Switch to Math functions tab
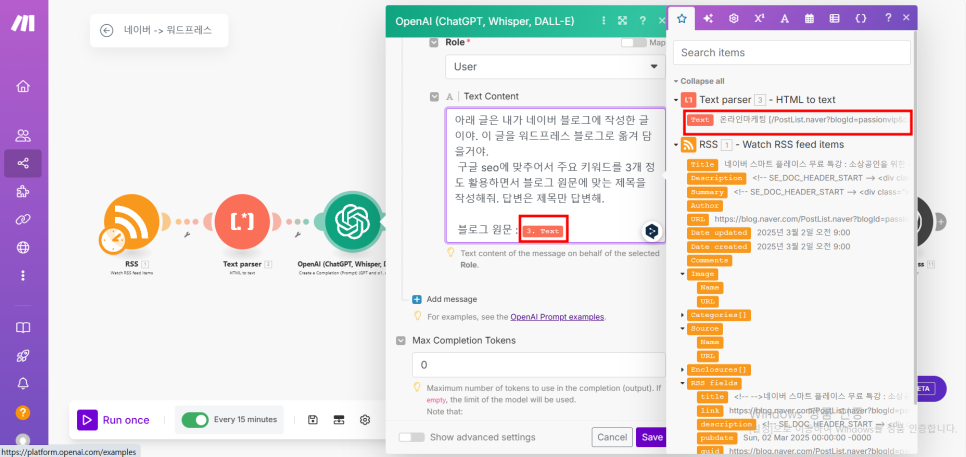Image resolution: width=966 pixels, height=457 pixels. 759,18
